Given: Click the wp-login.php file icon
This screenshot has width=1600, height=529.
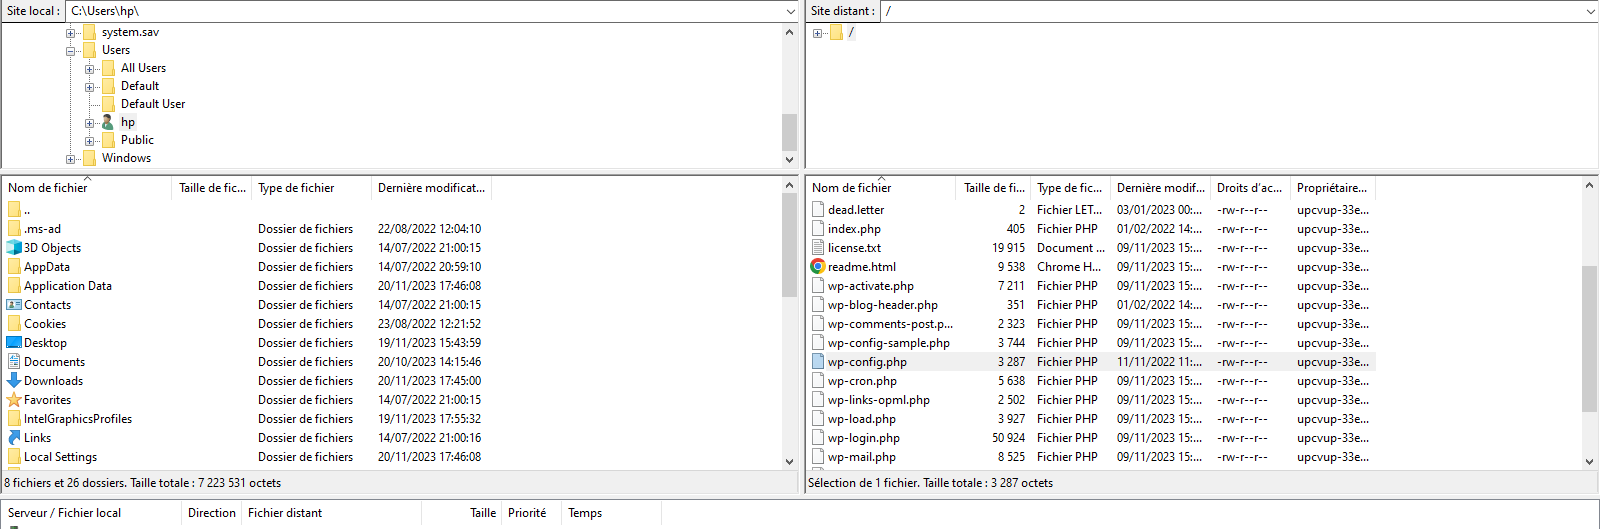Looking at the screenshot, I should point(818,438).
